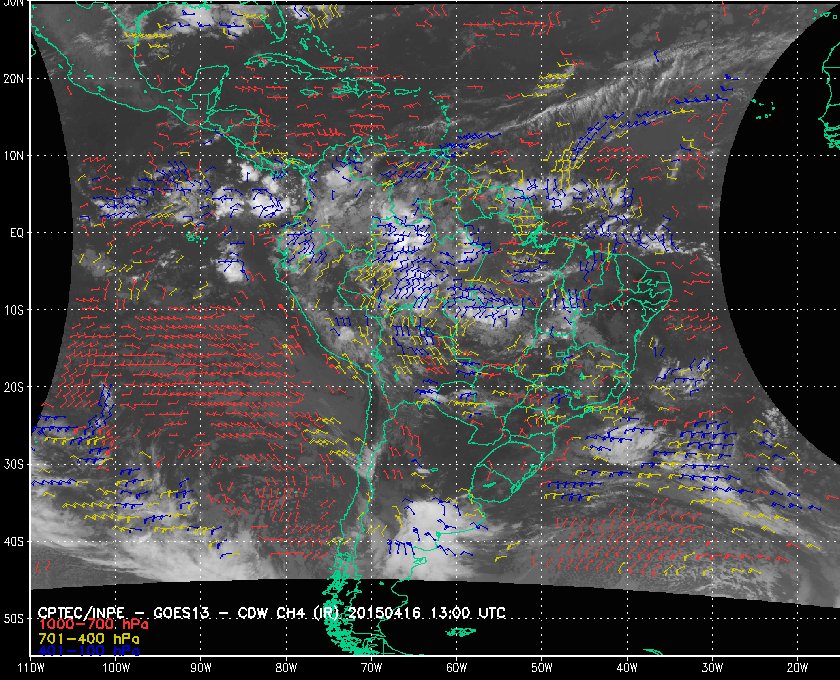Select the 100W longitude label

click(116, 668)
